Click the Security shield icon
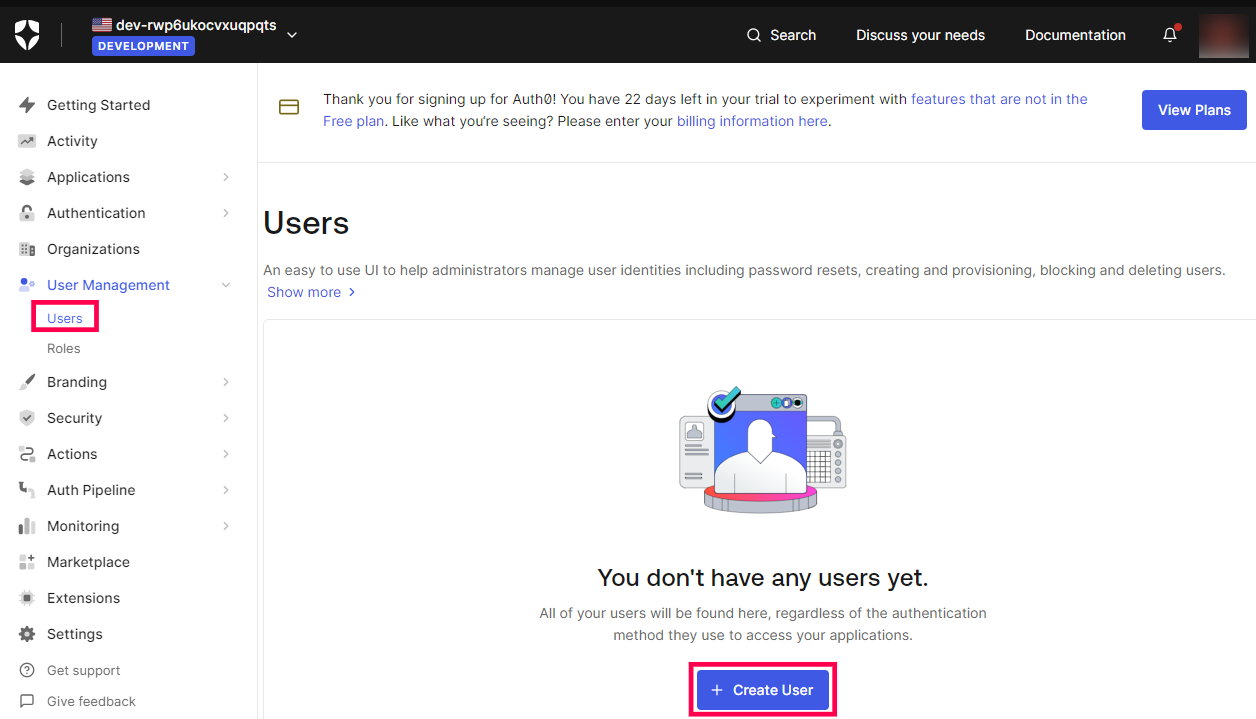1256x719 pixels. pyautogui.click(x=27, y=418)
